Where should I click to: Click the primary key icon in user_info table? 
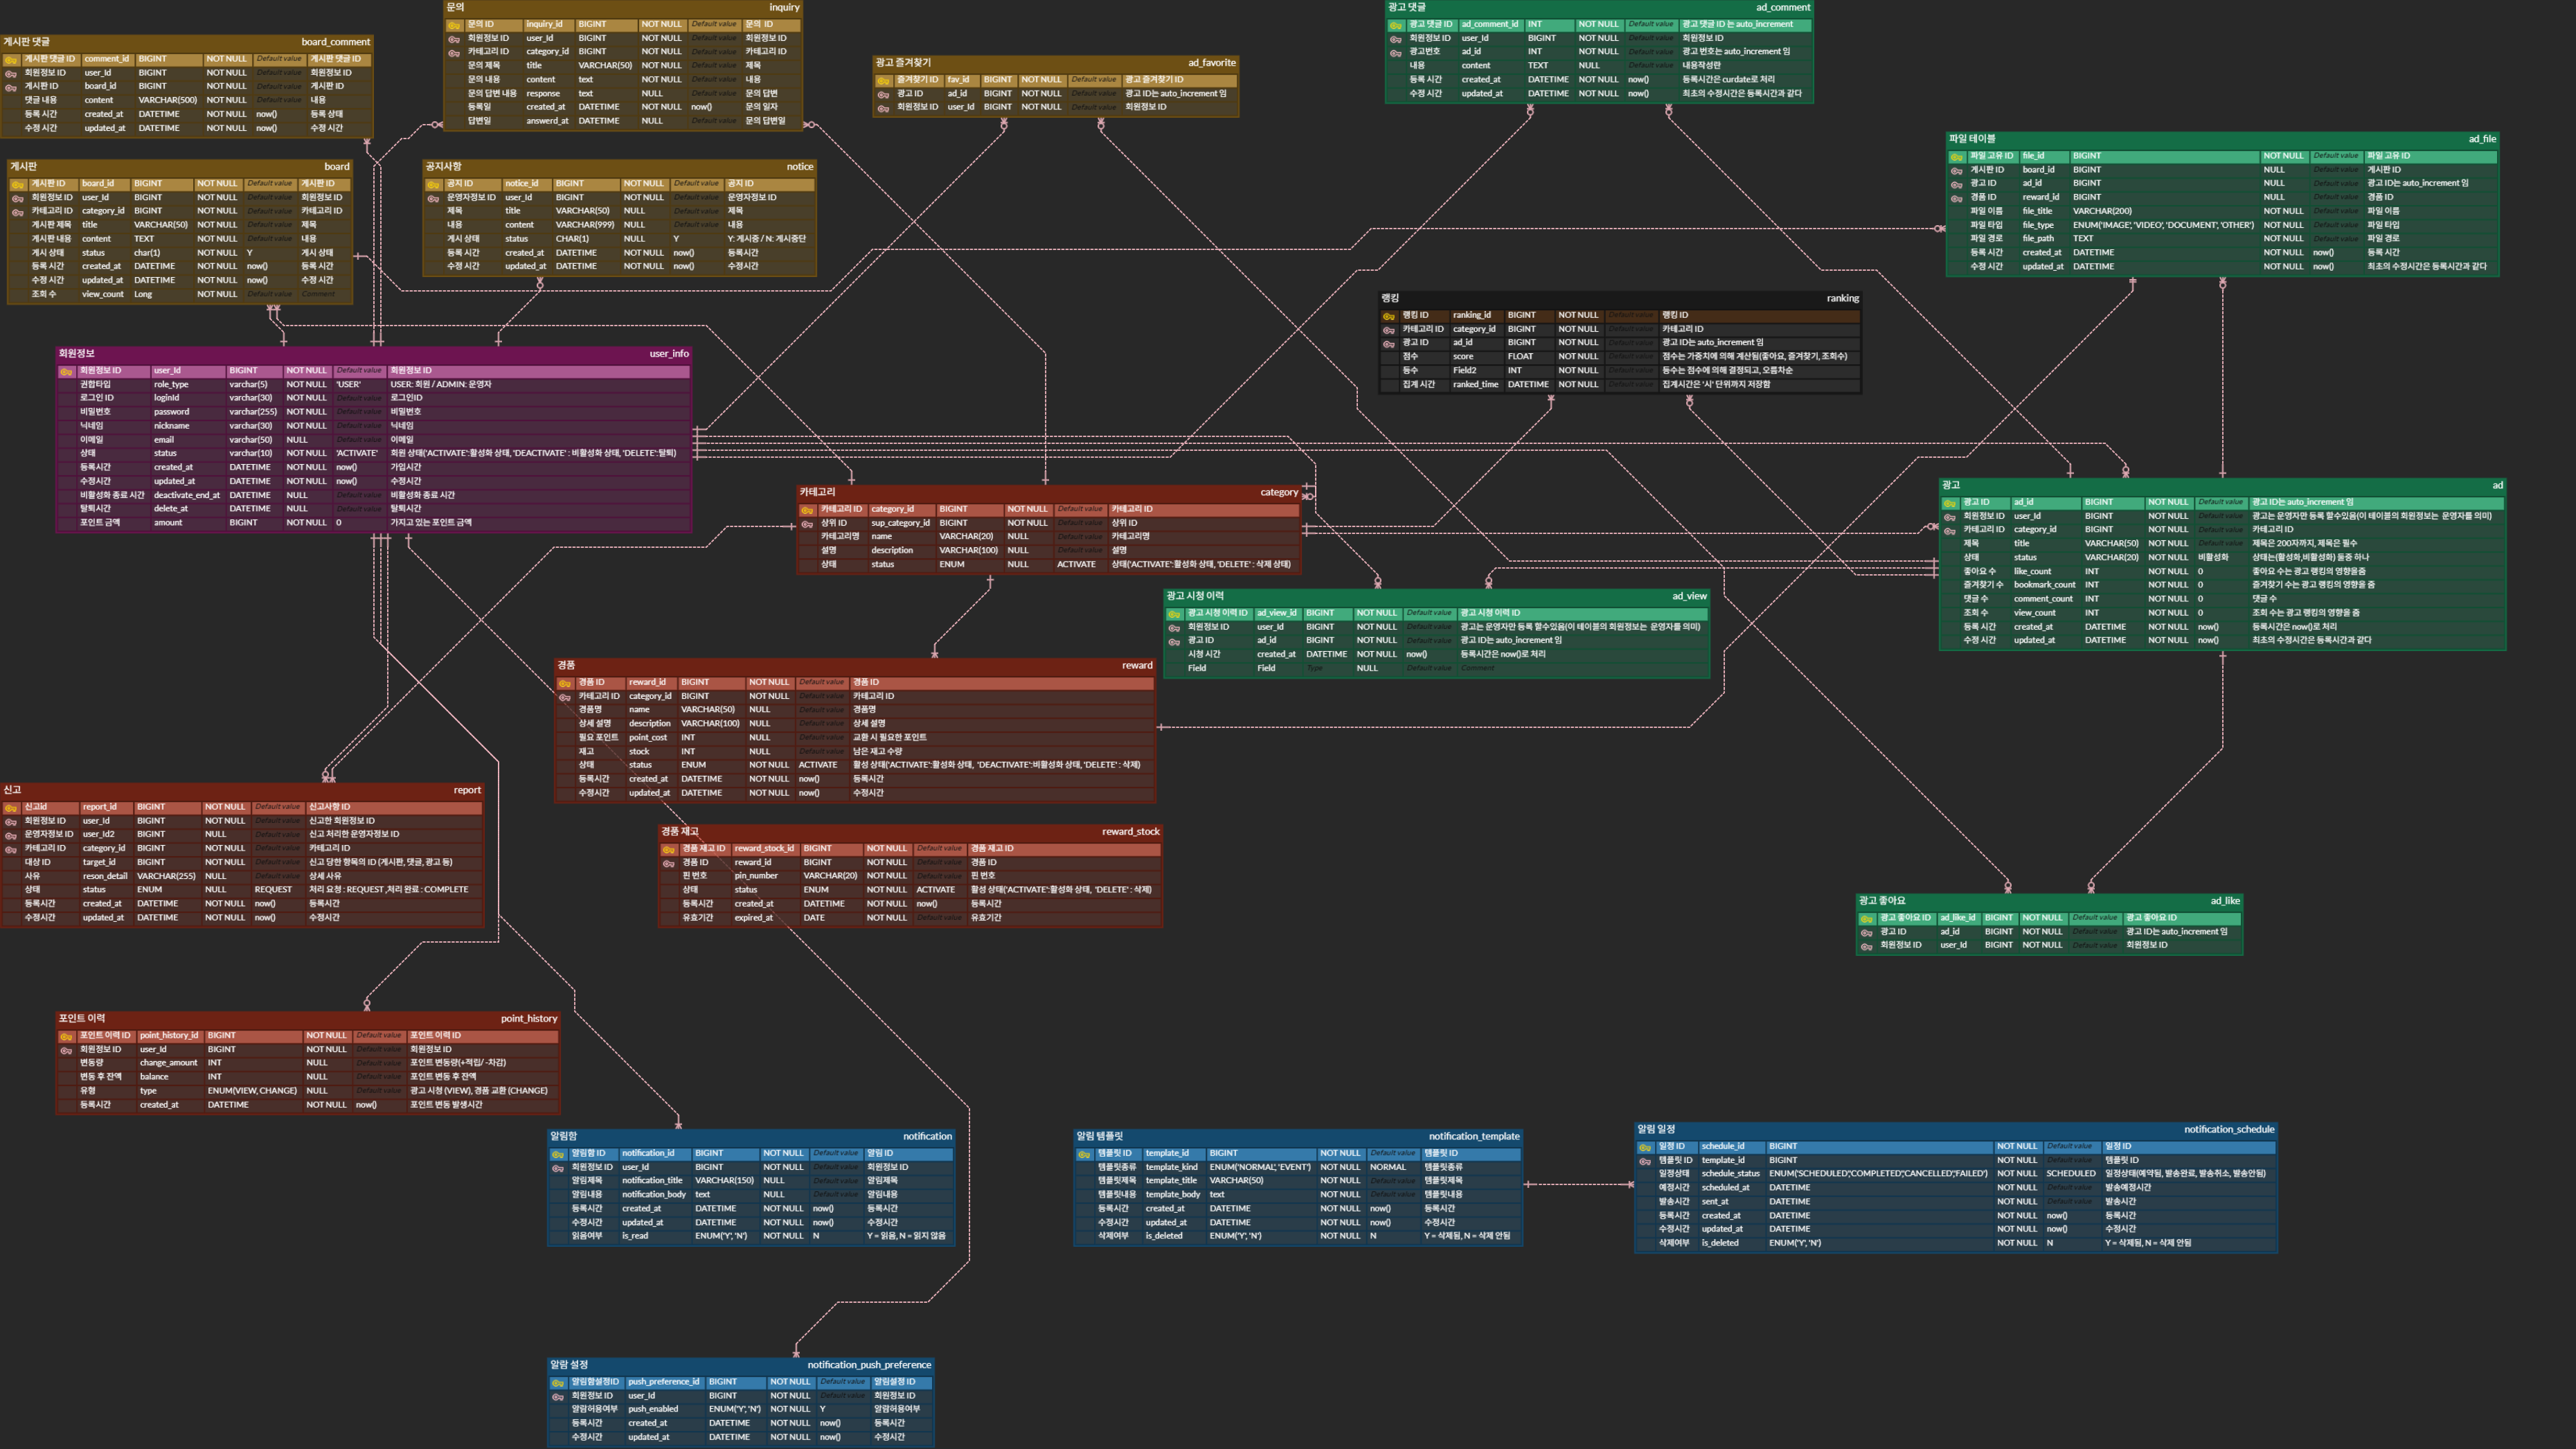(66, 371)
